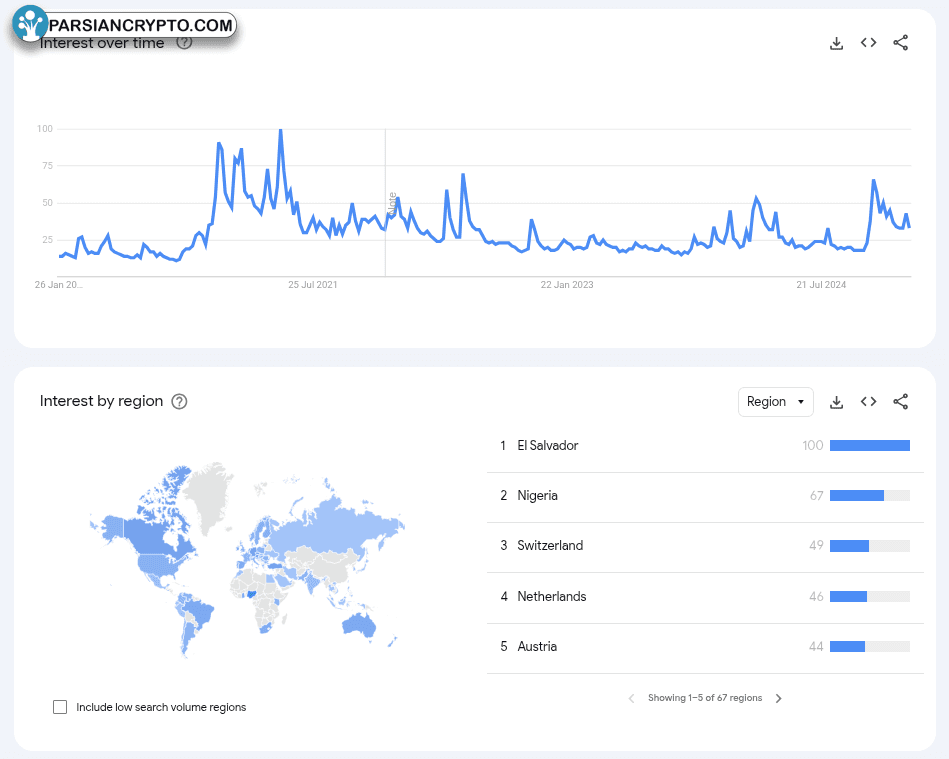The image size is (949, 759).
Task: Download the Interest over time chart data
Action: pos(837,43)
